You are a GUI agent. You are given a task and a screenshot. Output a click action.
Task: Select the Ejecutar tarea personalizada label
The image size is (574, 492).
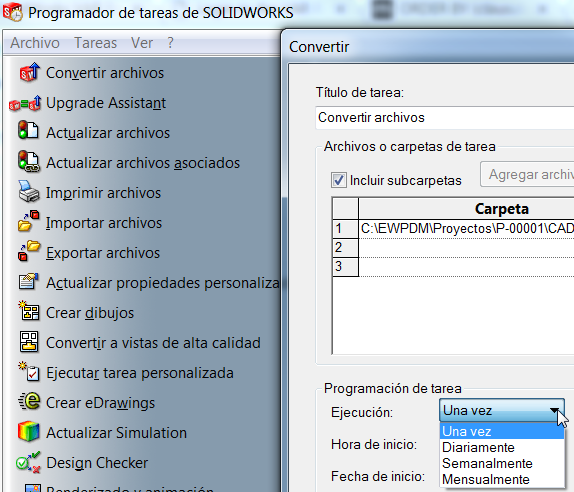click(139, 373)
